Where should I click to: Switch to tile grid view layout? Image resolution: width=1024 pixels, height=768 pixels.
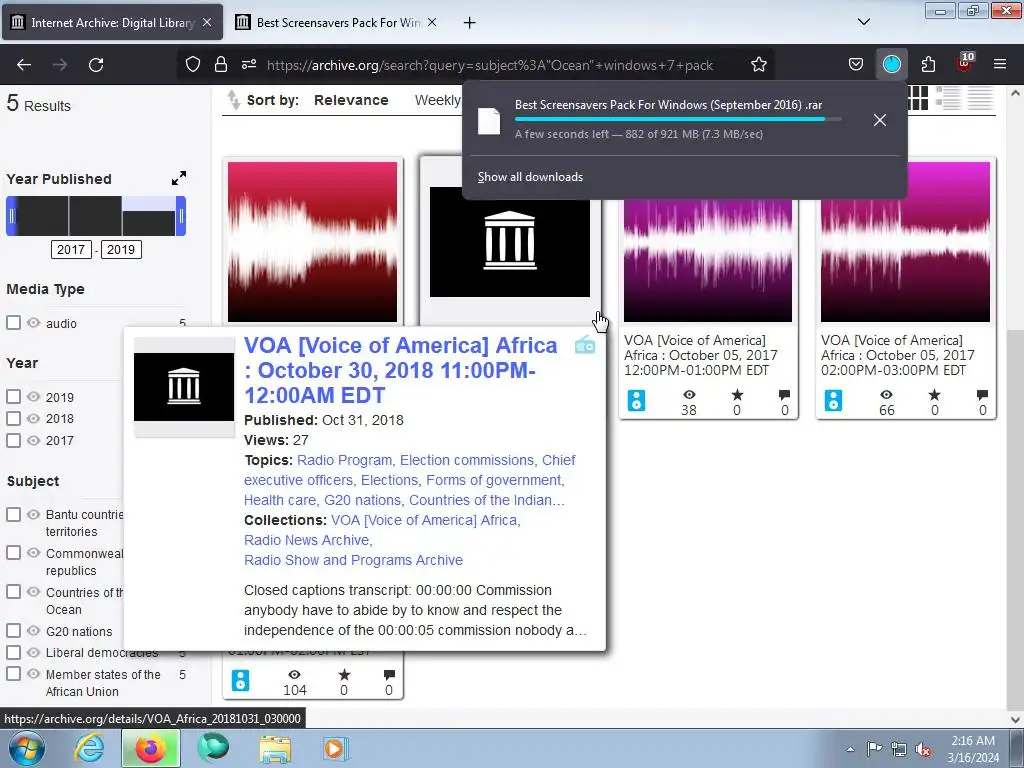918,99
